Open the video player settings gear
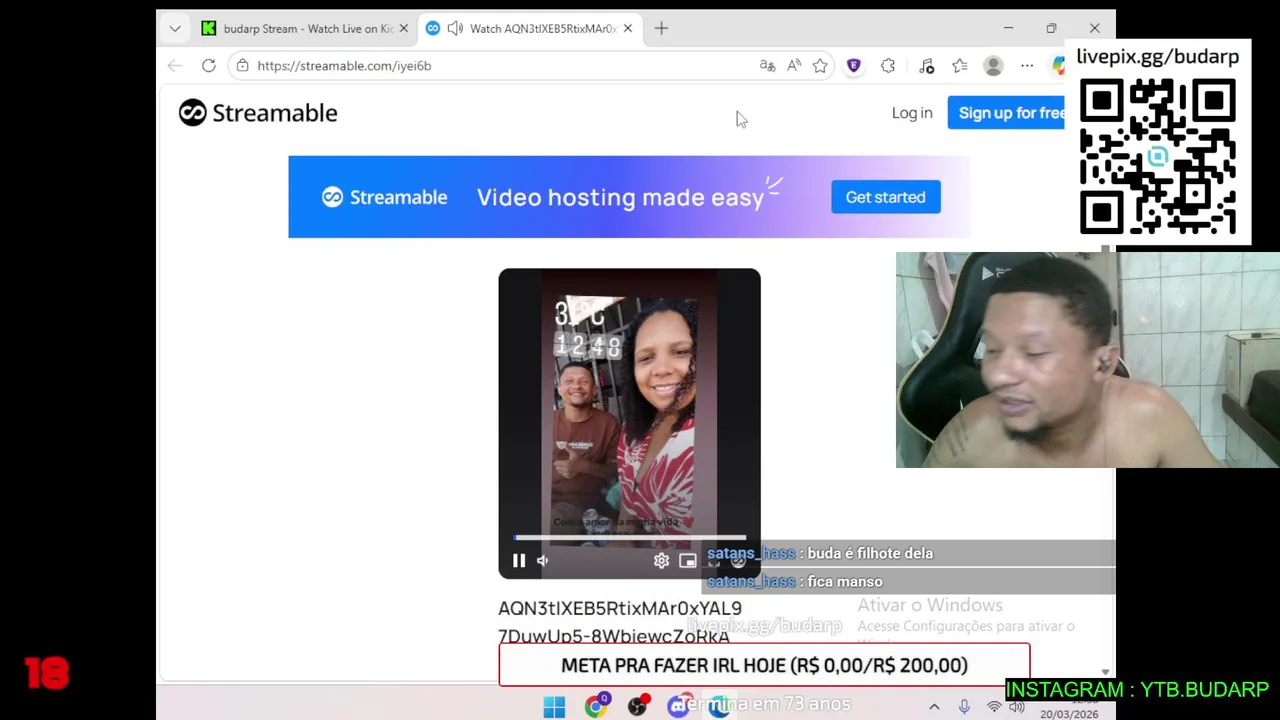This screenshot has height=720, width=1280. pos(661,561)
